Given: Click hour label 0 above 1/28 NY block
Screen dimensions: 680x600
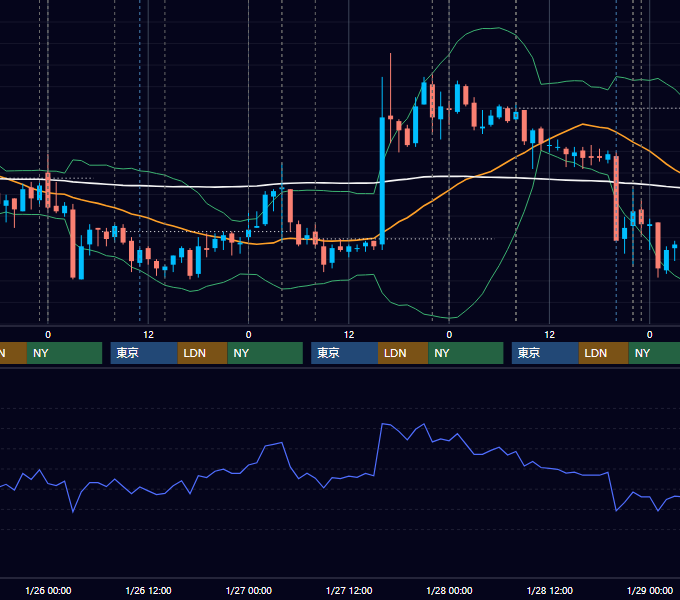Looking at the screenshot, I should point(449,335).
